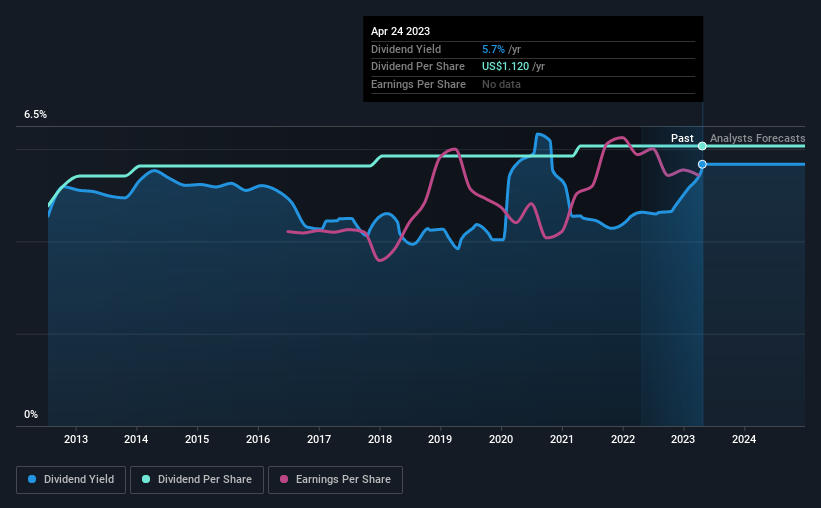This screenshot has width=821, height=508.
Task: Click the teal dividend per share data point marker
Action: (702, 146)
